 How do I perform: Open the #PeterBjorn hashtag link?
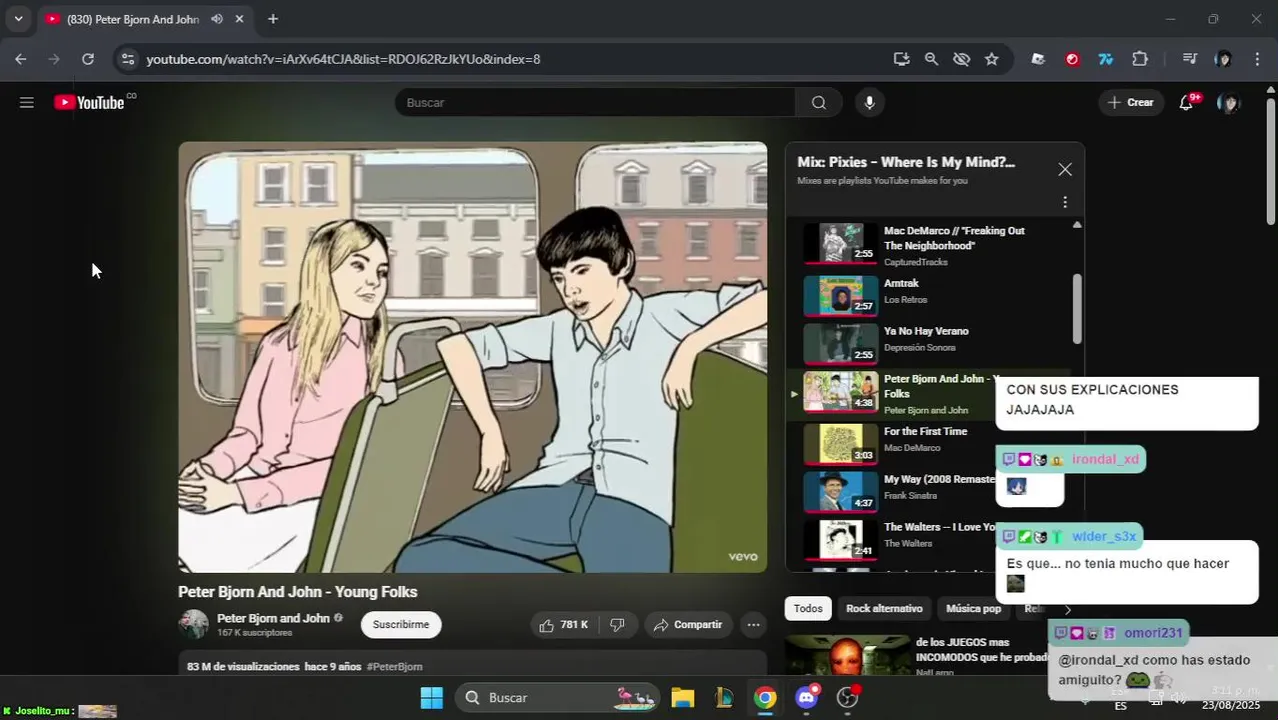(394, 666)
